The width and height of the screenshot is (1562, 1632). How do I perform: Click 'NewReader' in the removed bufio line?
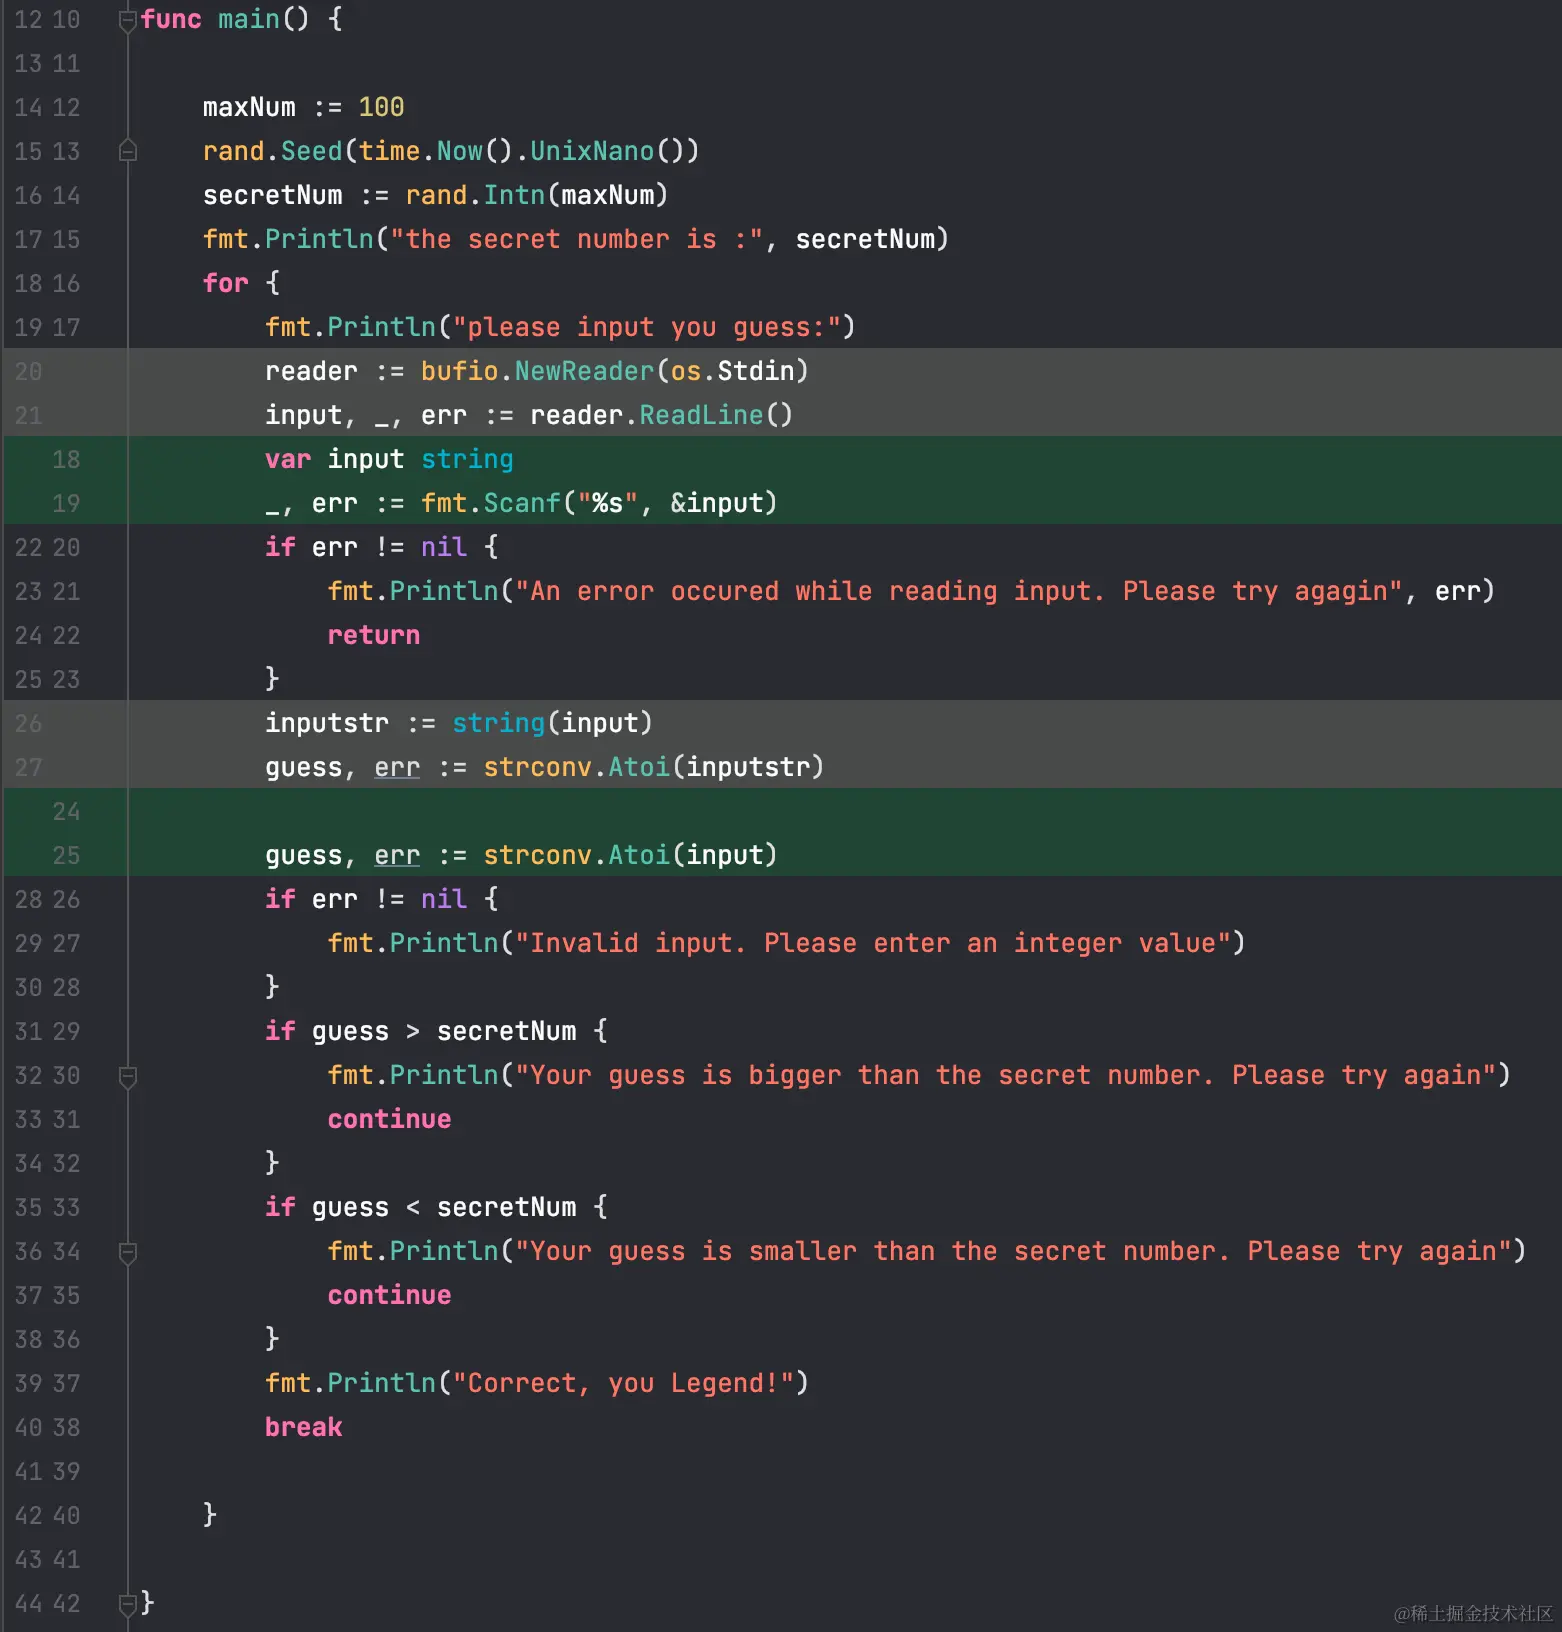[x=585, y=371]
